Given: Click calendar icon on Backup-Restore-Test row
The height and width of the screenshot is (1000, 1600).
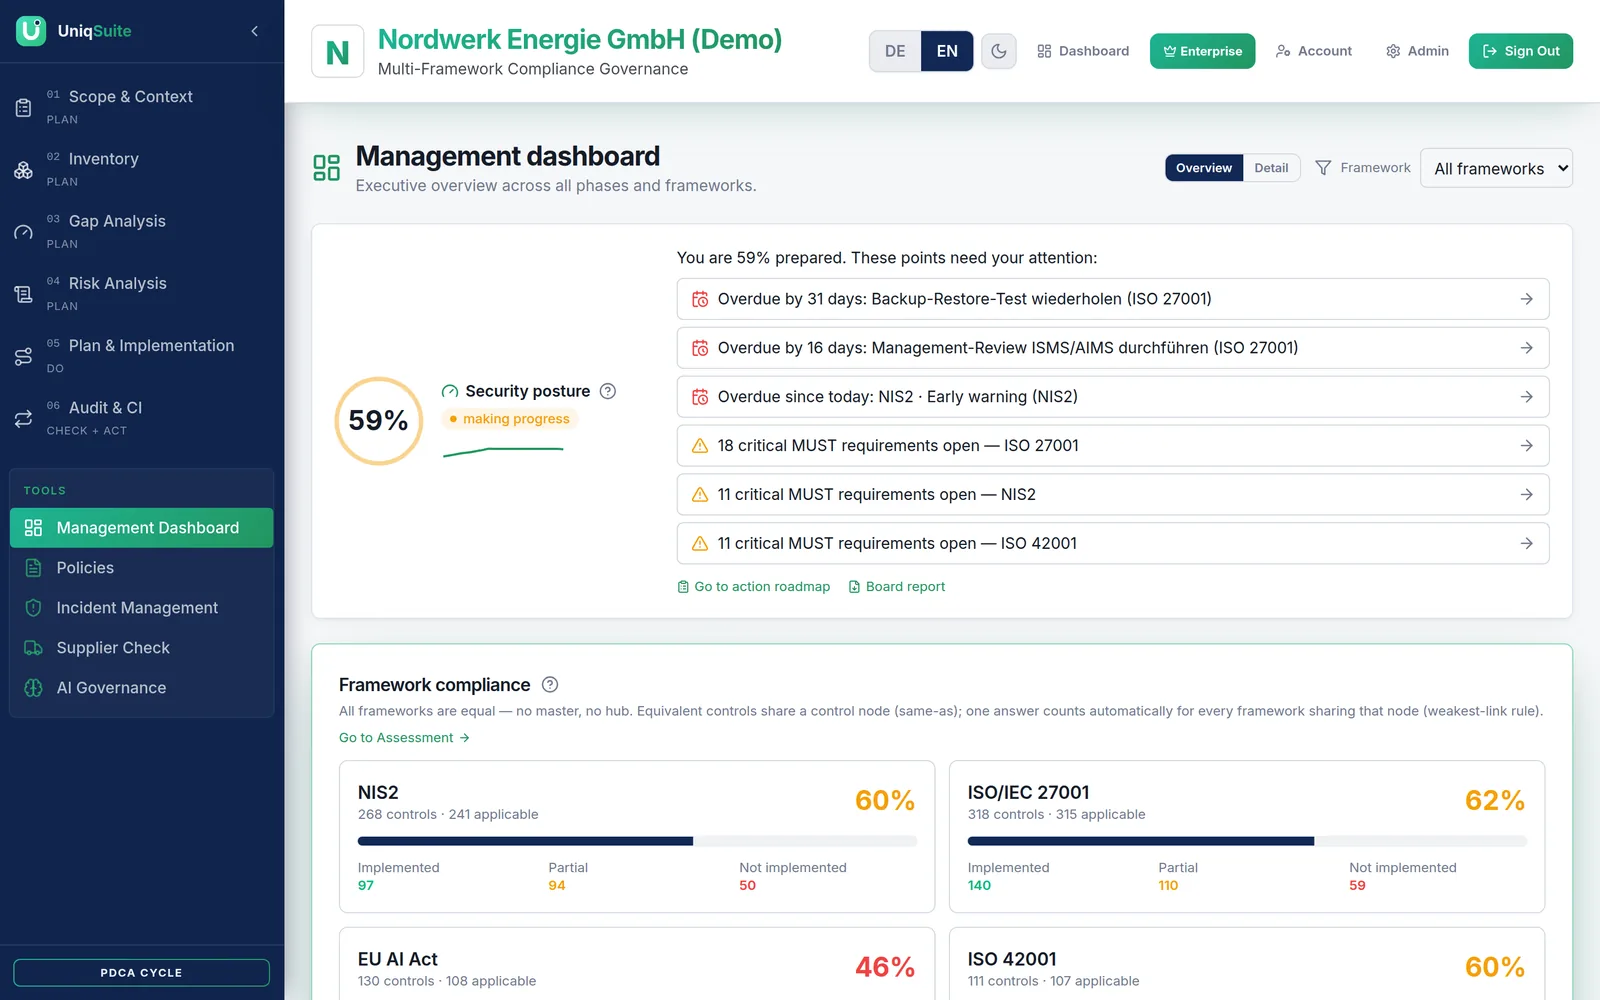Looking at the screenshot, I should pos(700,299).
